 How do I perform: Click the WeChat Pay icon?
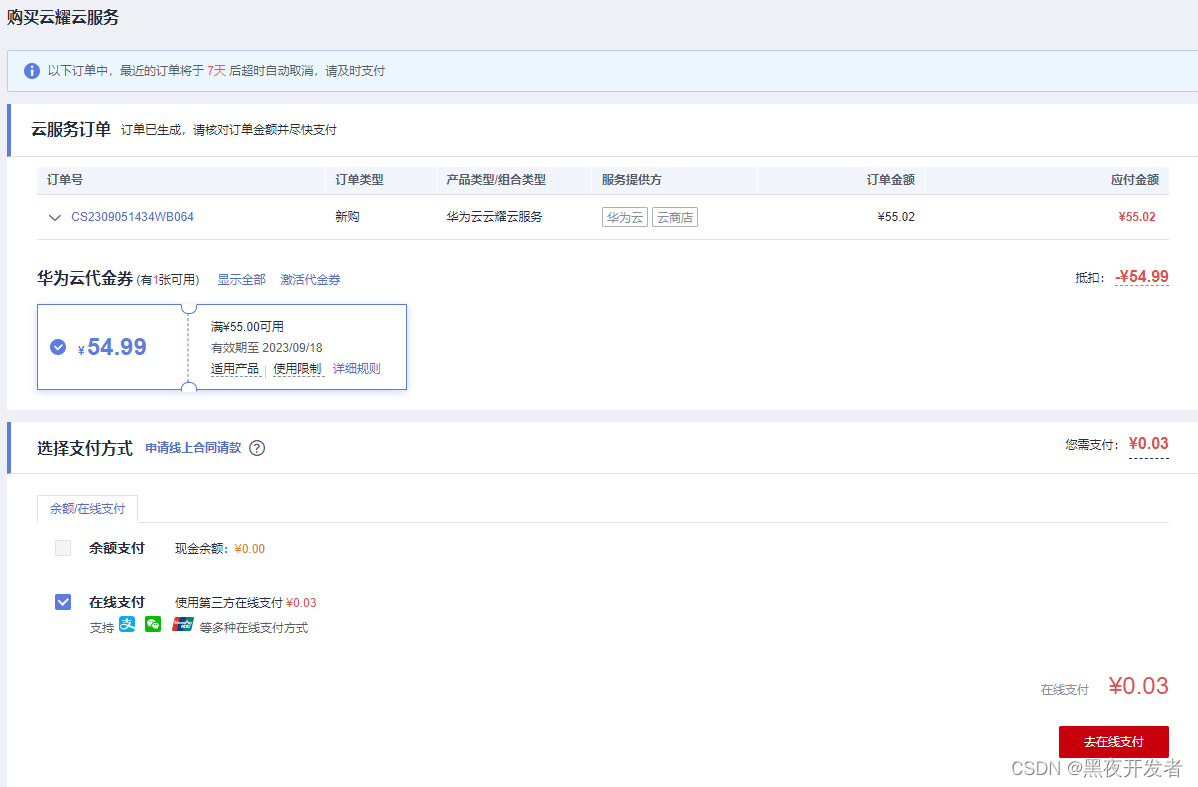153,624
